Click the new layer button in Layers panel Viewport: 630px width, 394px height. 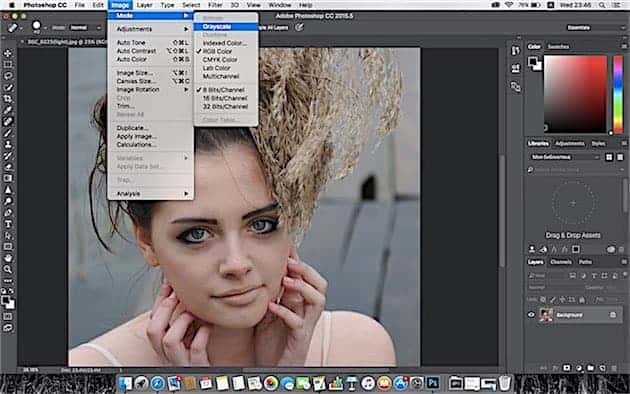tap(602, 368)
